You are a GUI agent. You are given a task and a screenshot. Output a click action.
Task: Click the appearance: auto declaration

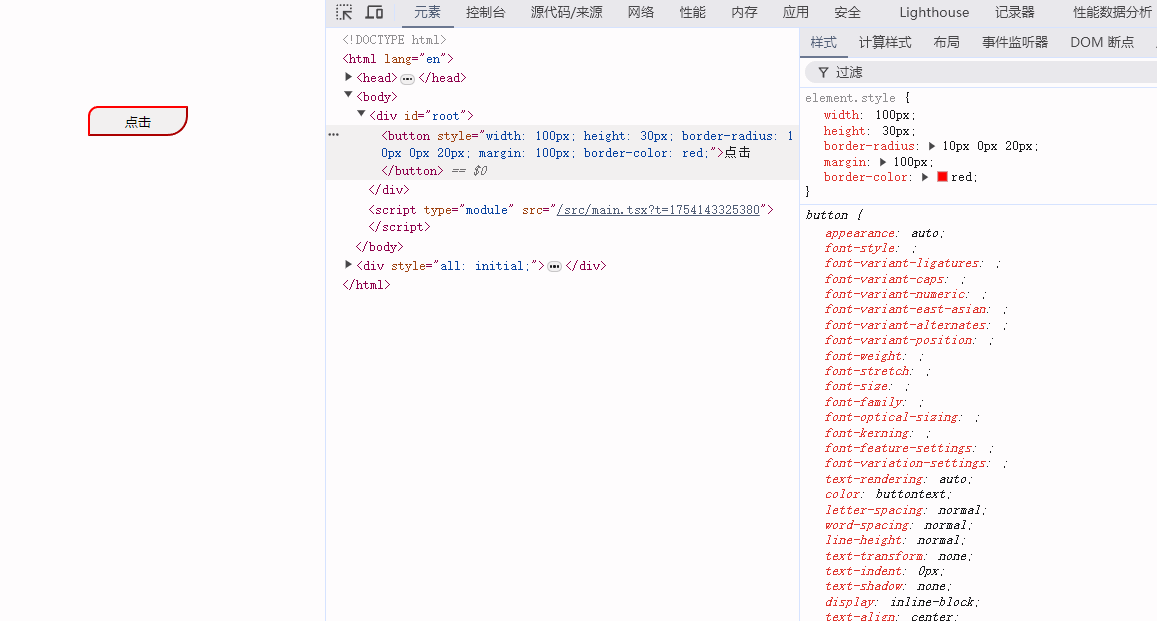pos(885,234)
